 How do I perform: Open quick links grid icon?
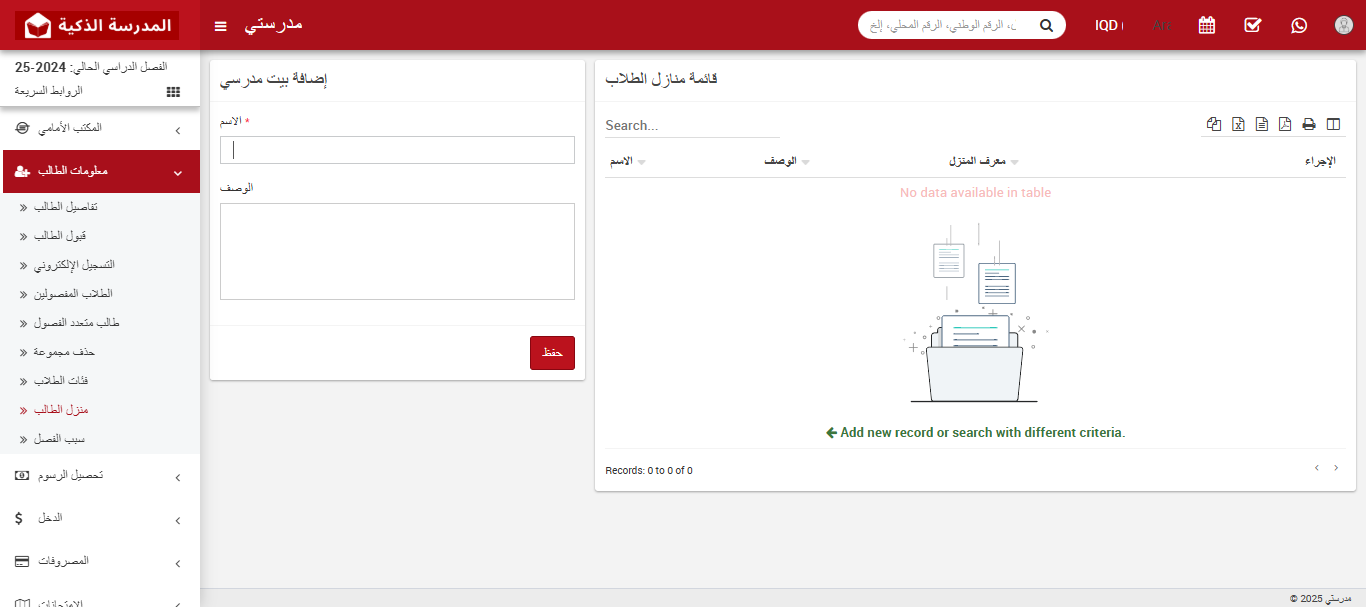172,91
